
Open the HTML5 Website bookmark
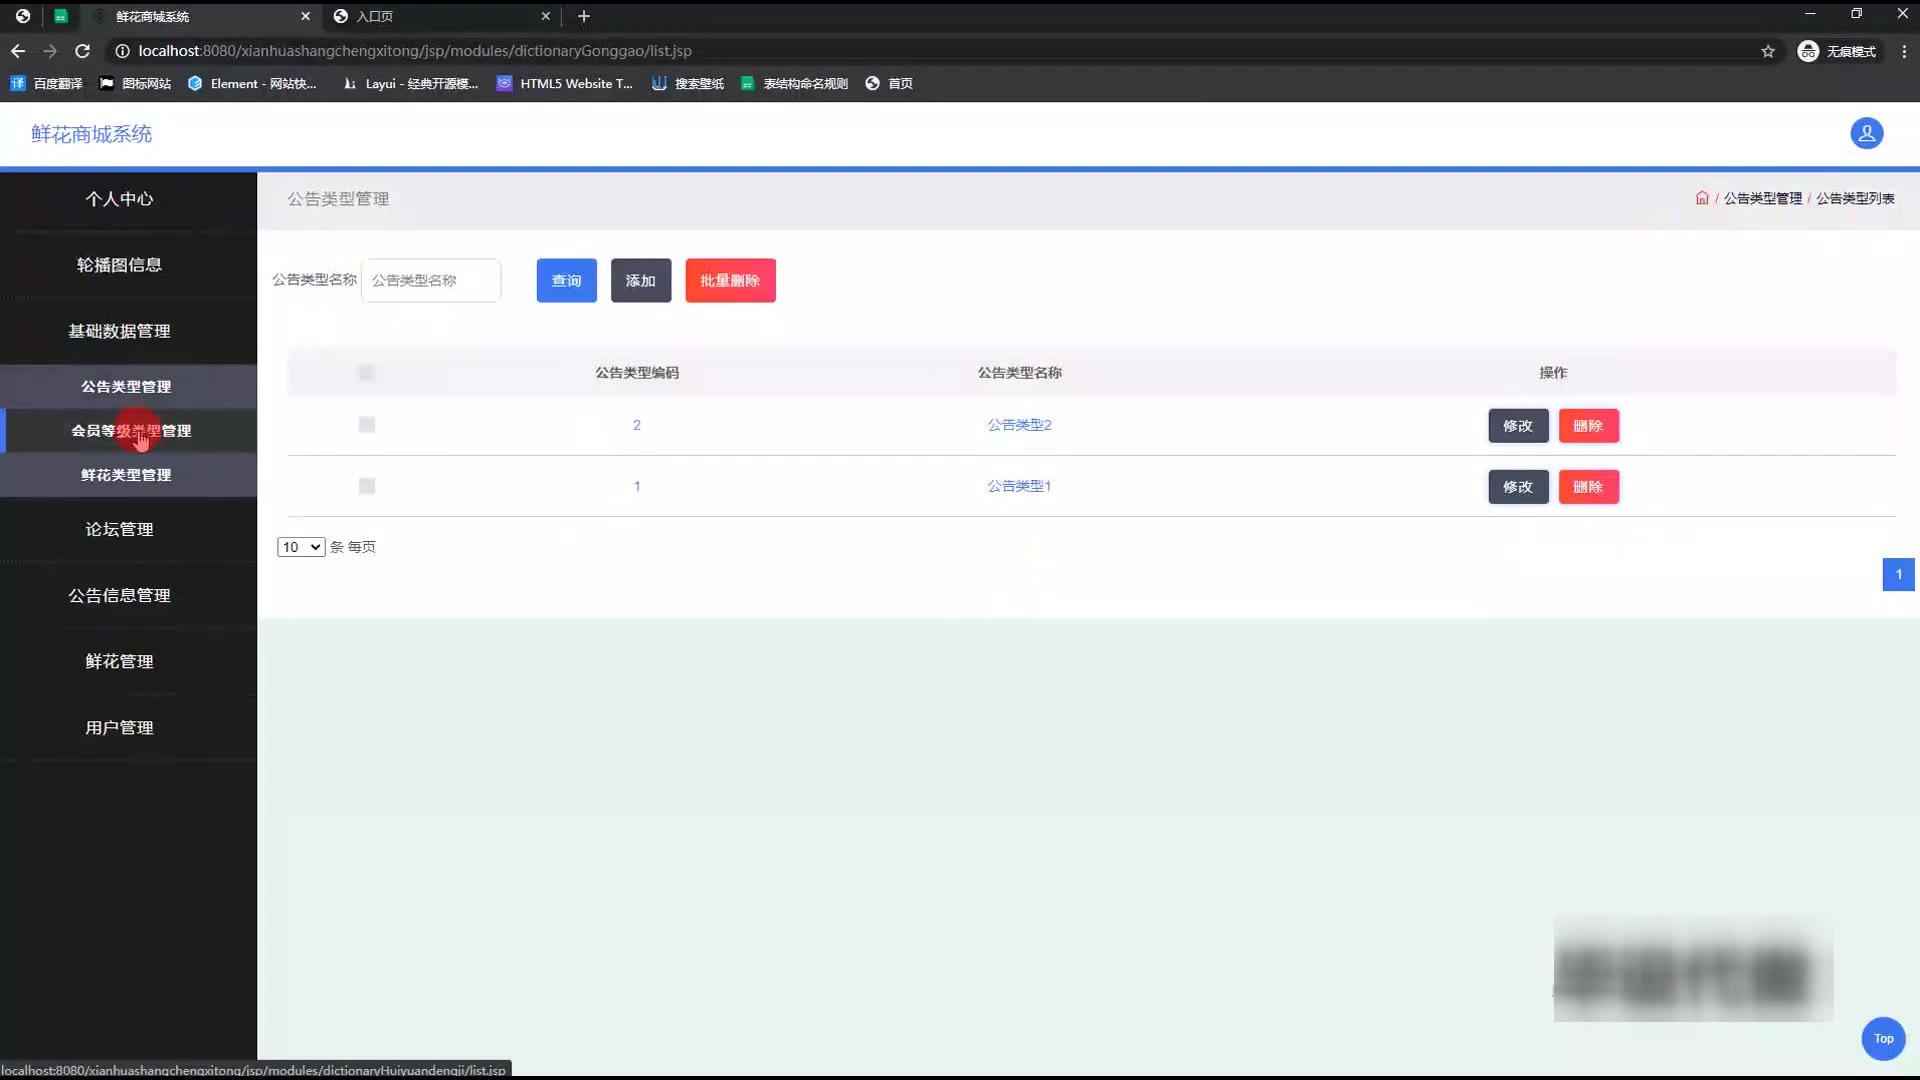coord(565,84)
